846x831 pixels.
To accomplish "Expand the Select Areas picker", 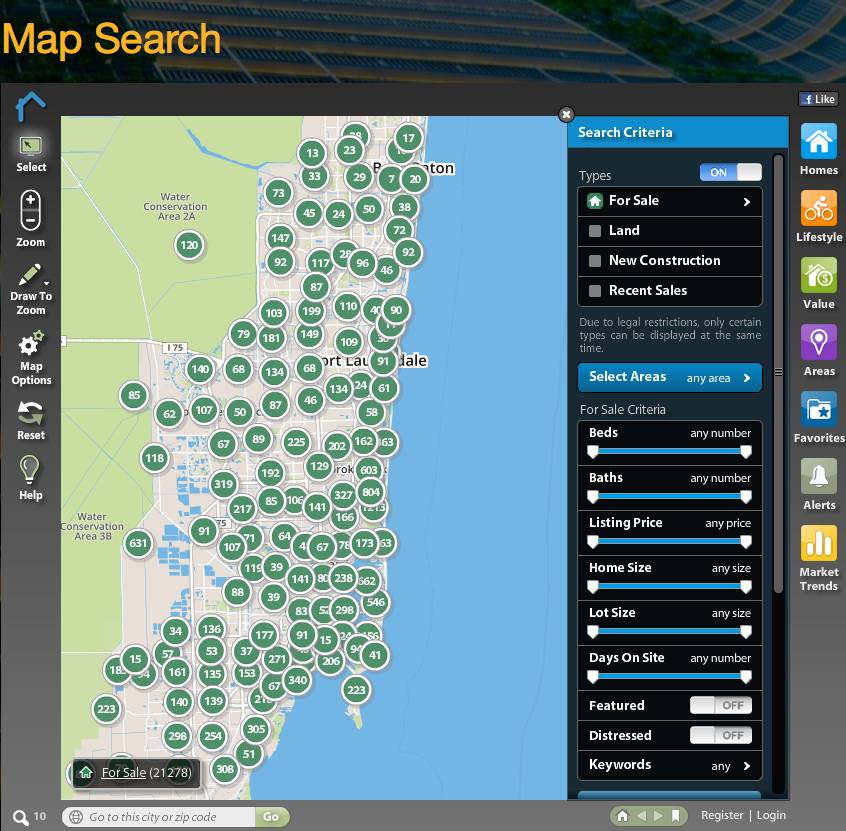I will [669, 377].
